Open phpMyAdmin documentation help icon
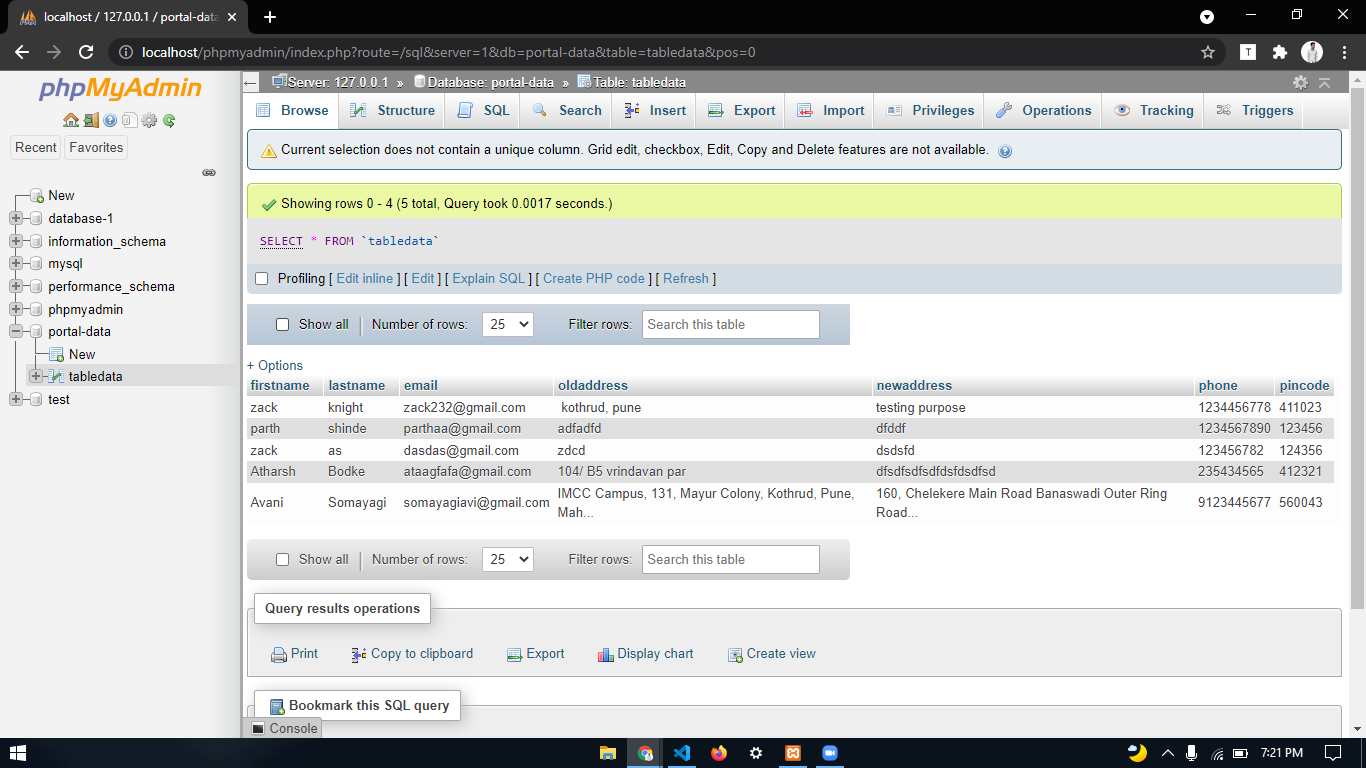 click(110, 120)
